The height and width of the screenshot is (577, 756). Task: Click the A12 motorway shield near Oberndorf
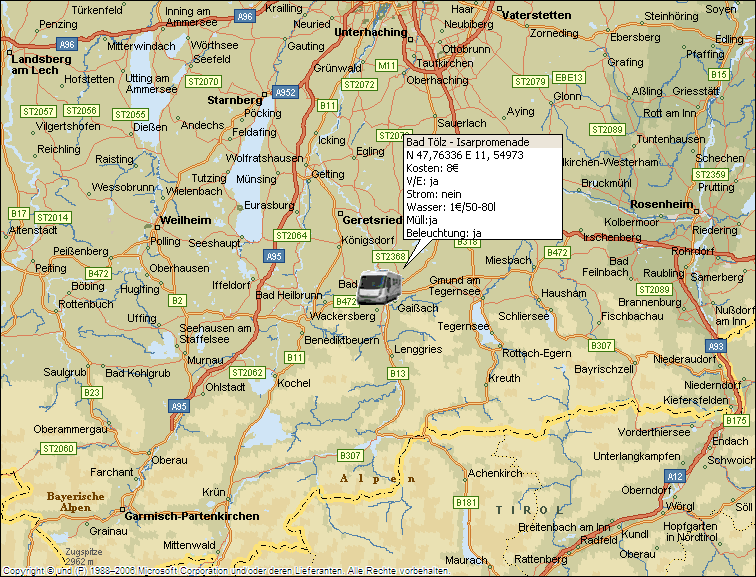[x=675, y=476]
